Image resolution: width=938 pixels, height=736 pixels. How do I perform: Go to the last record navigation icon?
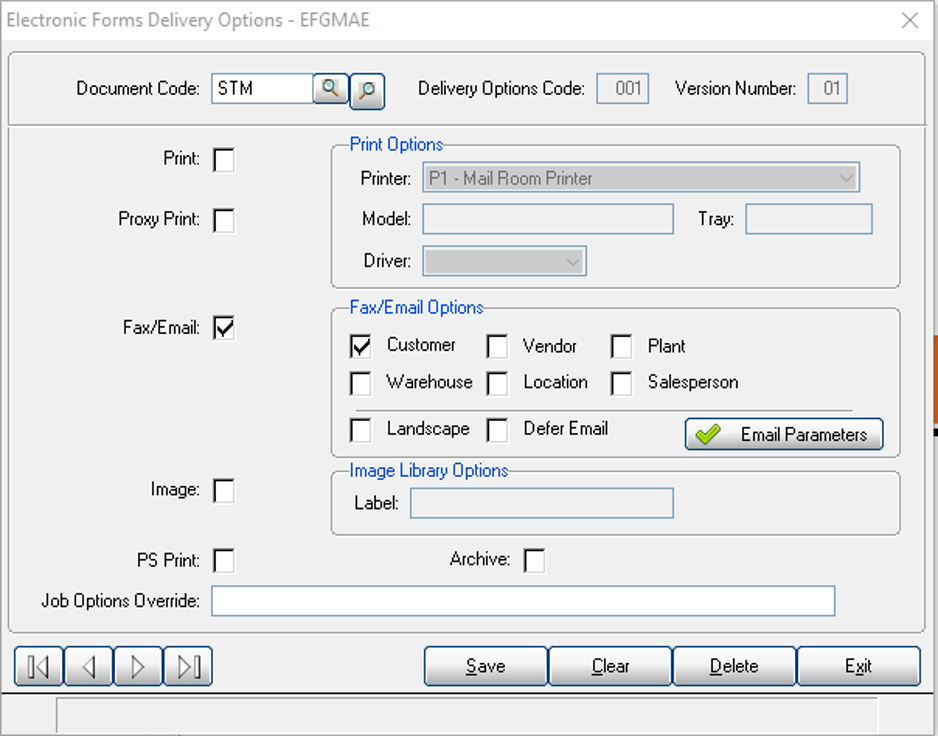click(x=188, y=666)
